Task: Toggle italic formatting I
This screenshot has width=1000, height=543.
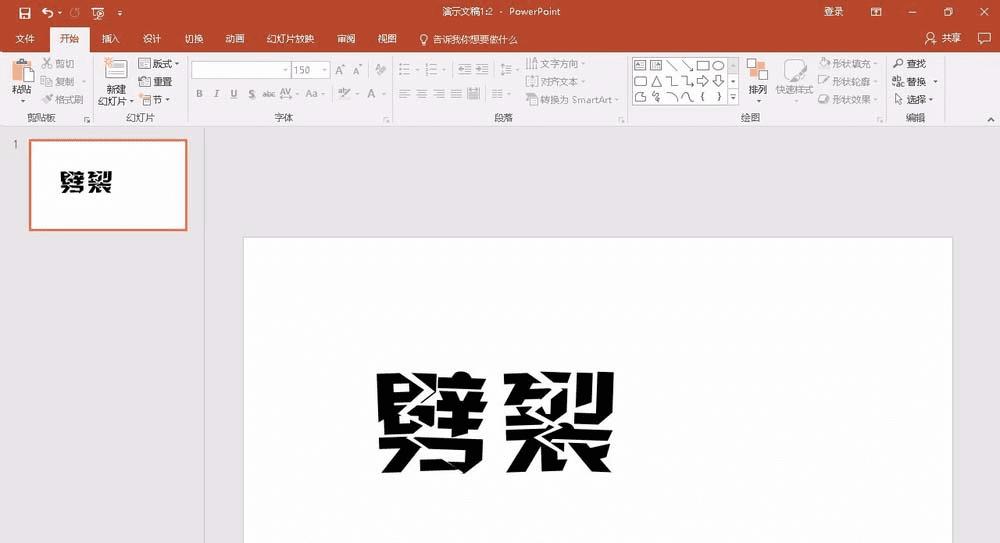Action: click(x=216, y=94)
